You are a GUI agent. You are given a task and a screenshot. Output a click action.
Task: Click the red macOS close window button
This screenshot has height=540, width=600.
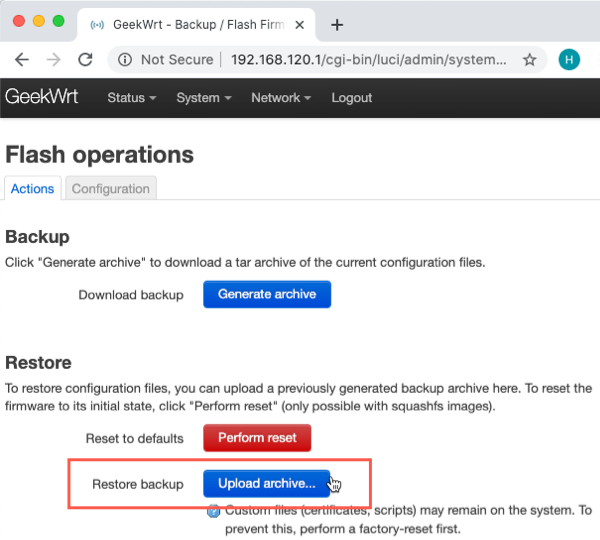click(19, 21)
